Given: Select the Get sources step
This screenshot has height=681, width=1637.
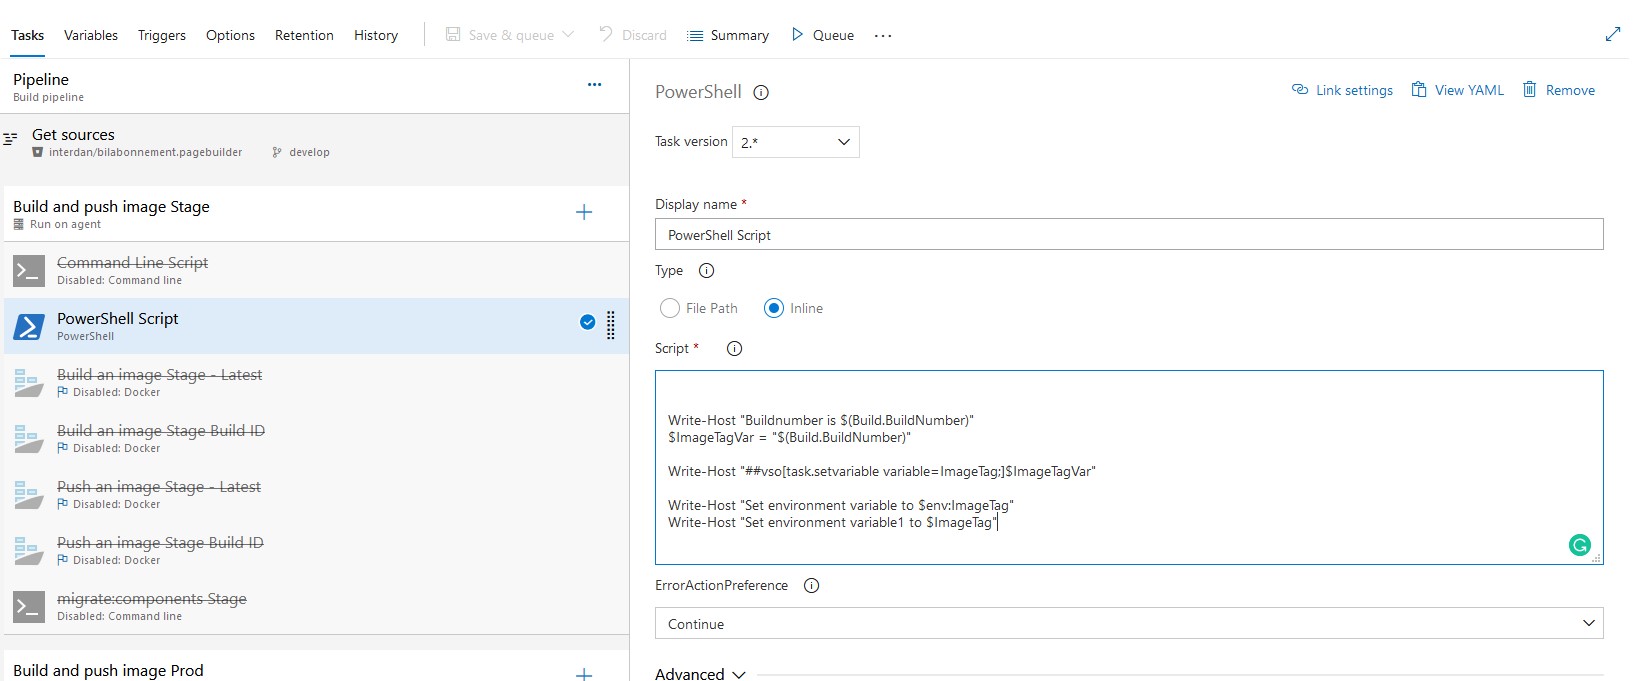Looking at the screenshot, I should [314, 142].
